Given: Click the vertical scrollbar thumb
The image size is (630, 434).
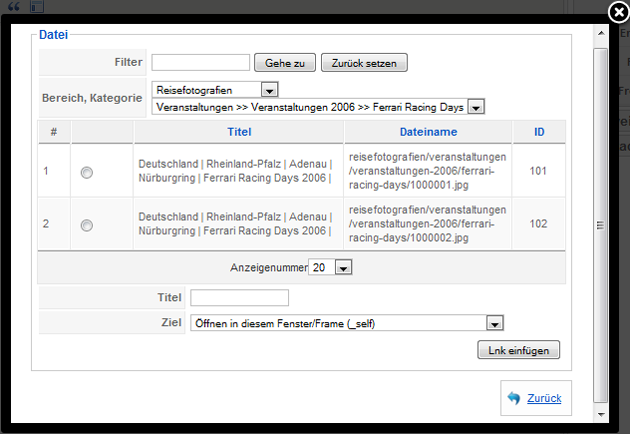Looking at the screenshot, I should [601, 225].
